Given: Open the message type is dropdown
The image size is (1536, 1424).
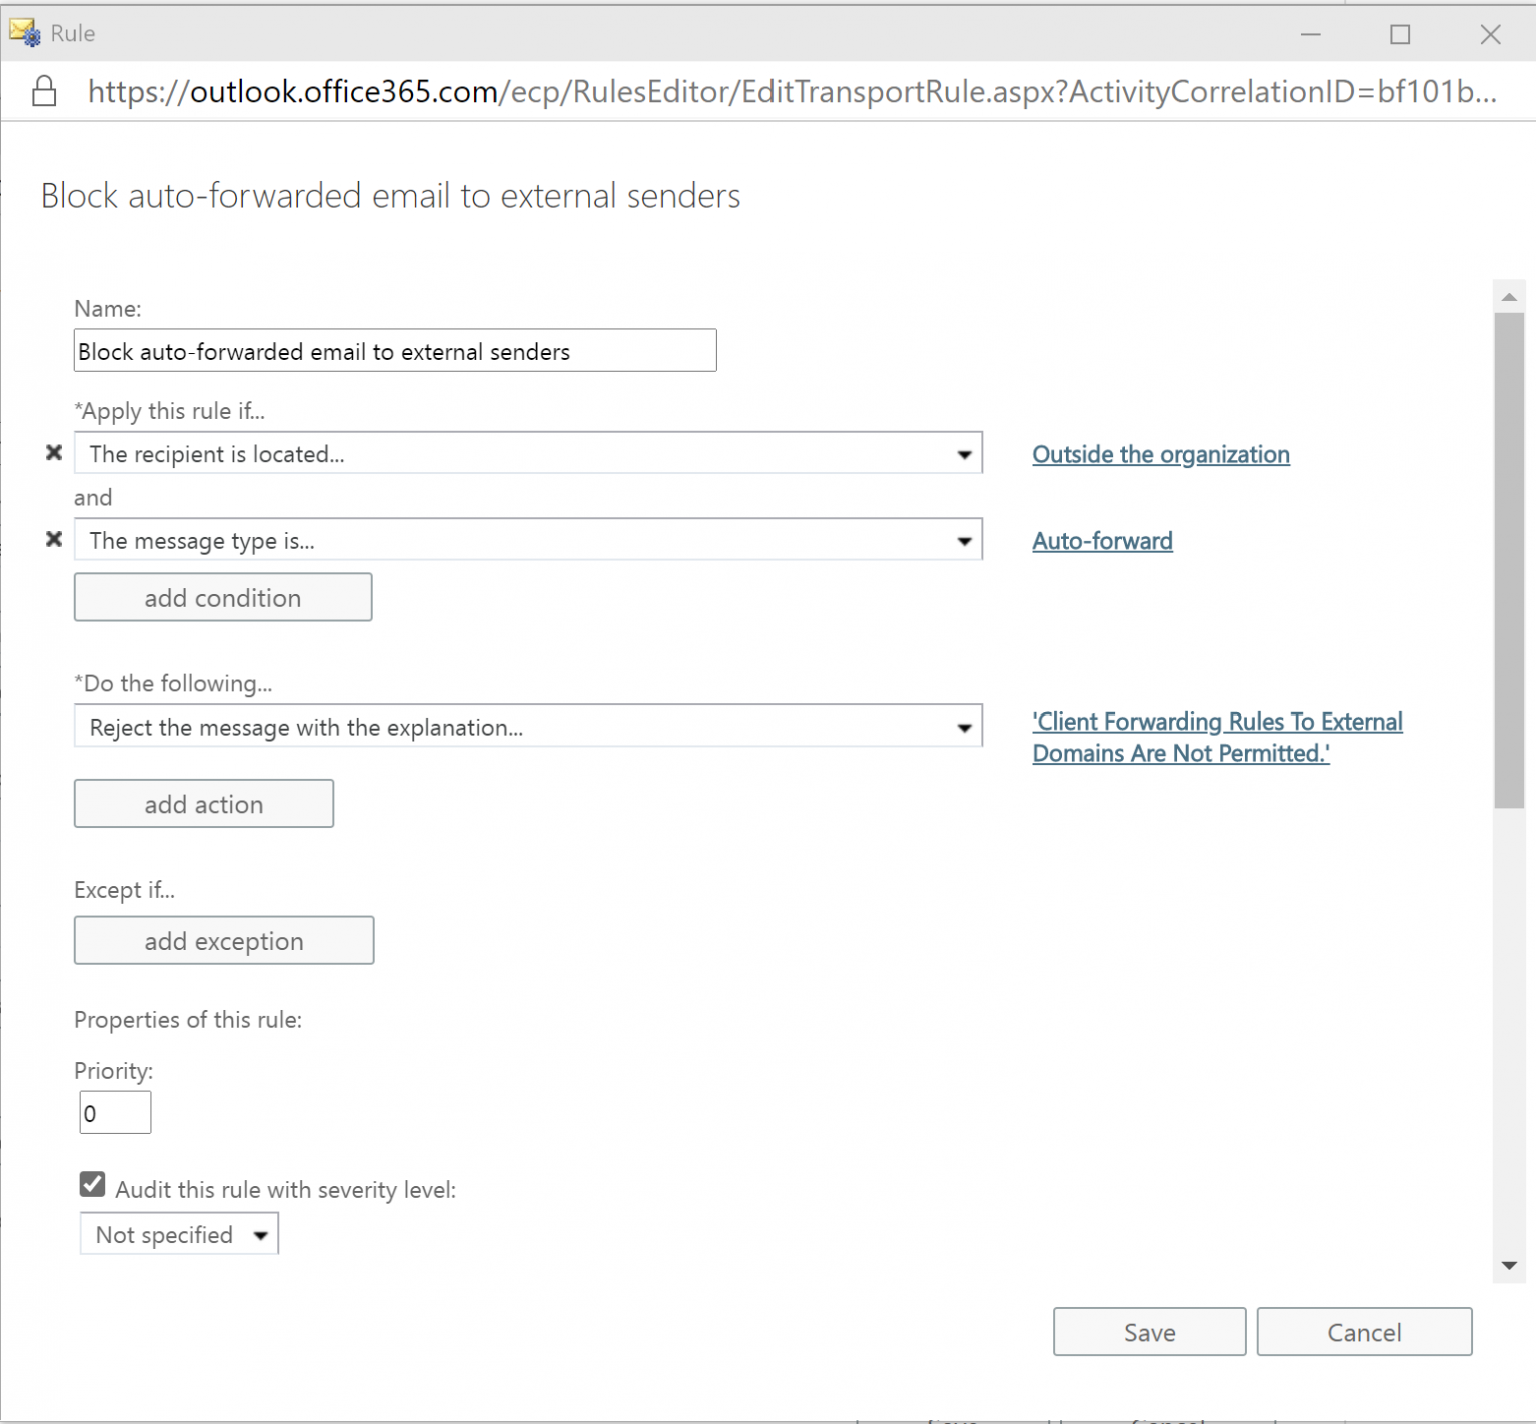Looking at the screenshot, I should (x=963, y=539).
